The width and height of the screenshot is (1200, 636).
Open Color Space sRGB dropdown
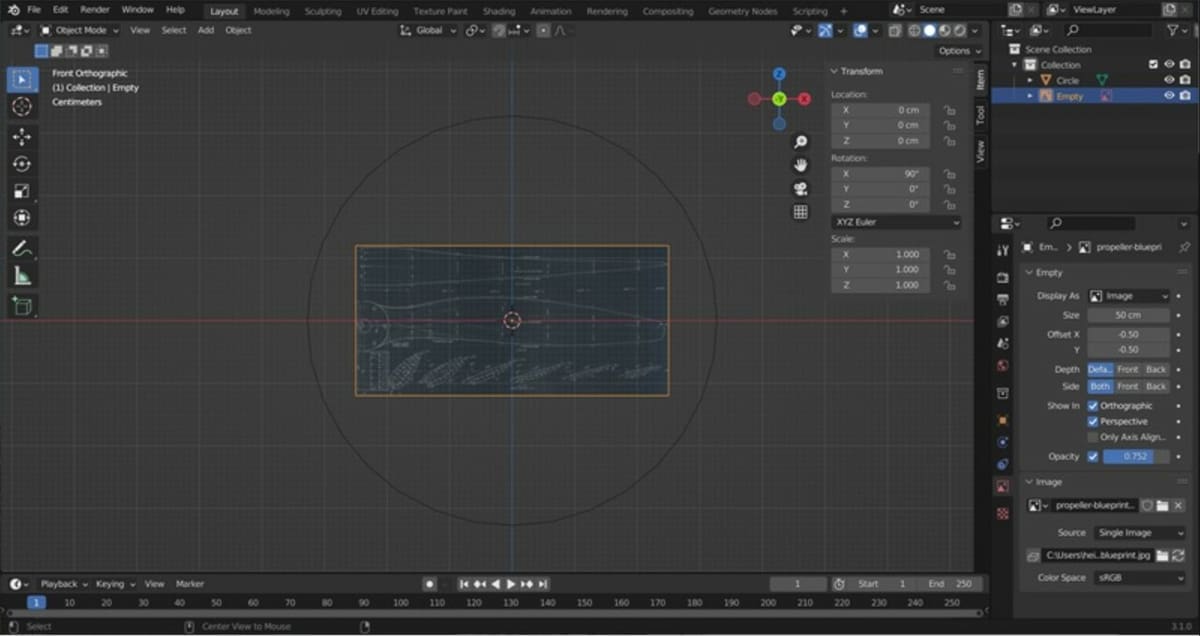1139,578
